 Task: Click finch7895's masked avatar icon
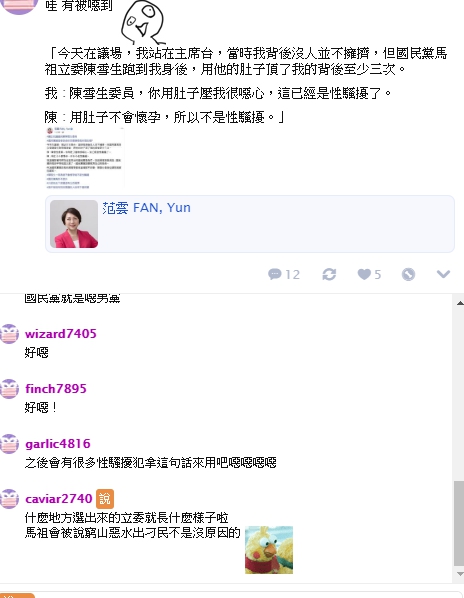pyautogui.click(x=9, y=389)
